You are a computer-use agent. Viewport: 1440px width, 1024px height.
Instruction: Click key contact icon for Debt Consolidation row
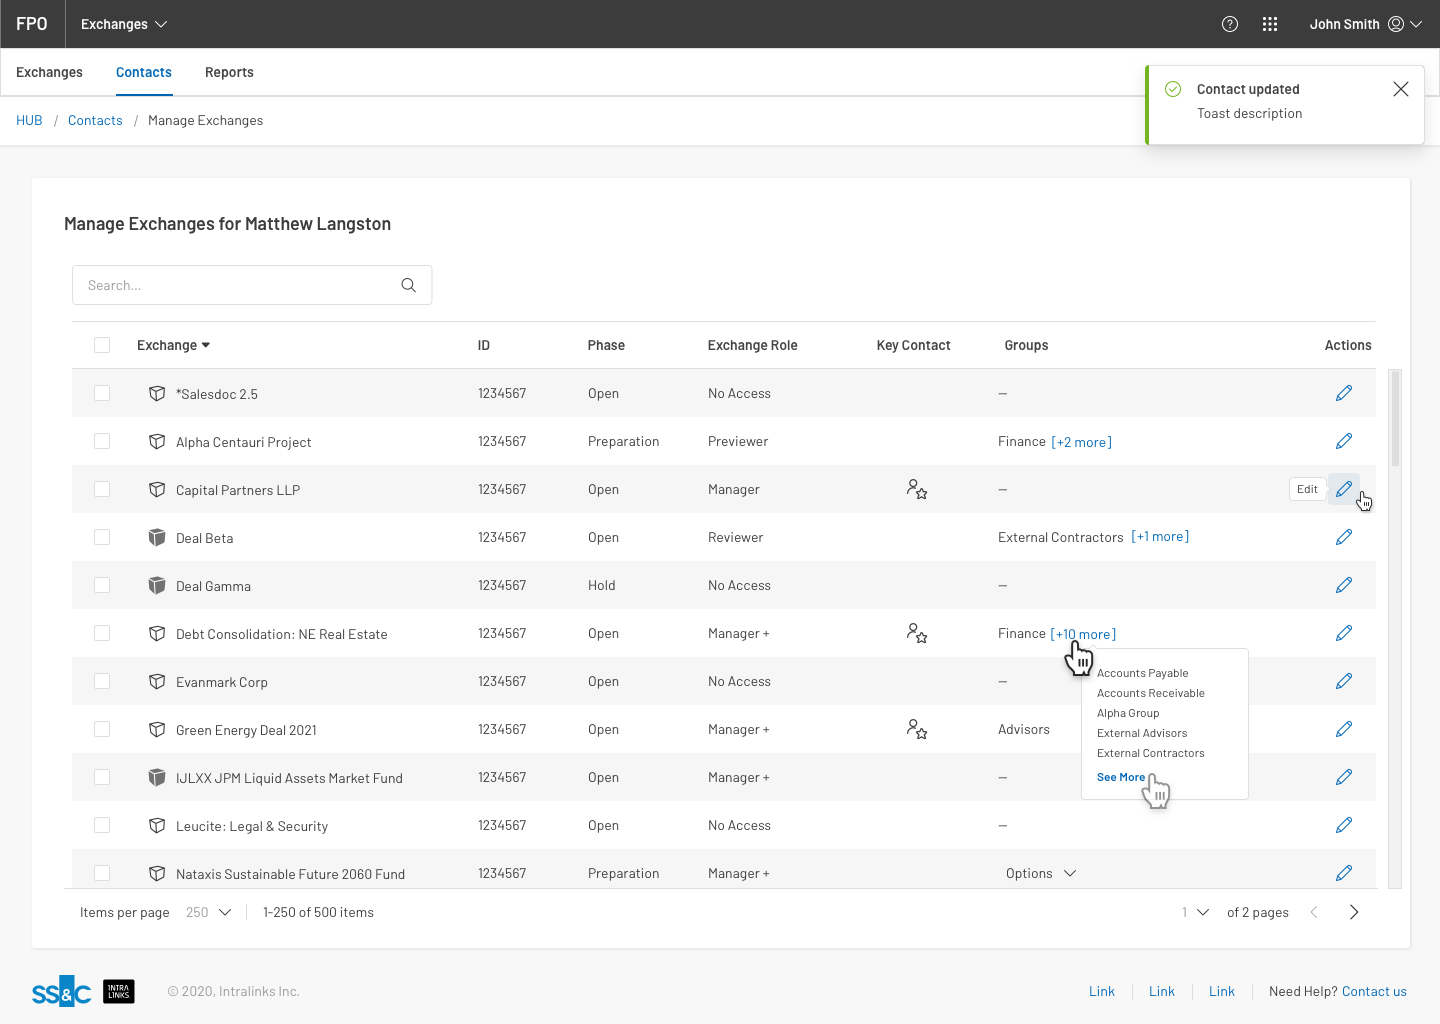[x=917, y=633]
